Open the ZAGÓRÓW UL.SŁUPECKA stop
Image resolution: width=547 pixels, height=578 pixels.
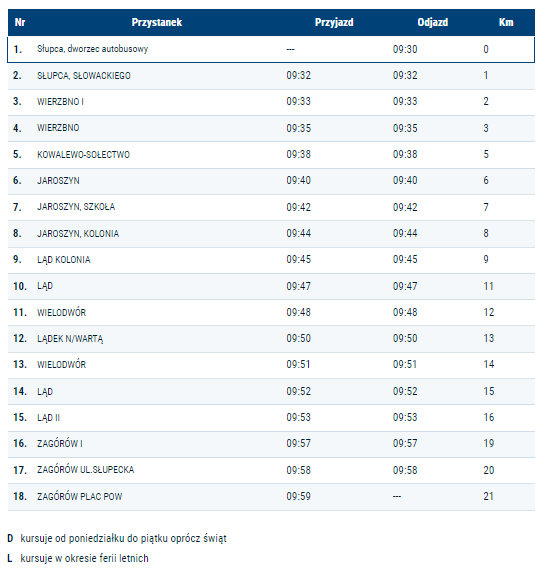pyautogui.click(x=86, y=470)
